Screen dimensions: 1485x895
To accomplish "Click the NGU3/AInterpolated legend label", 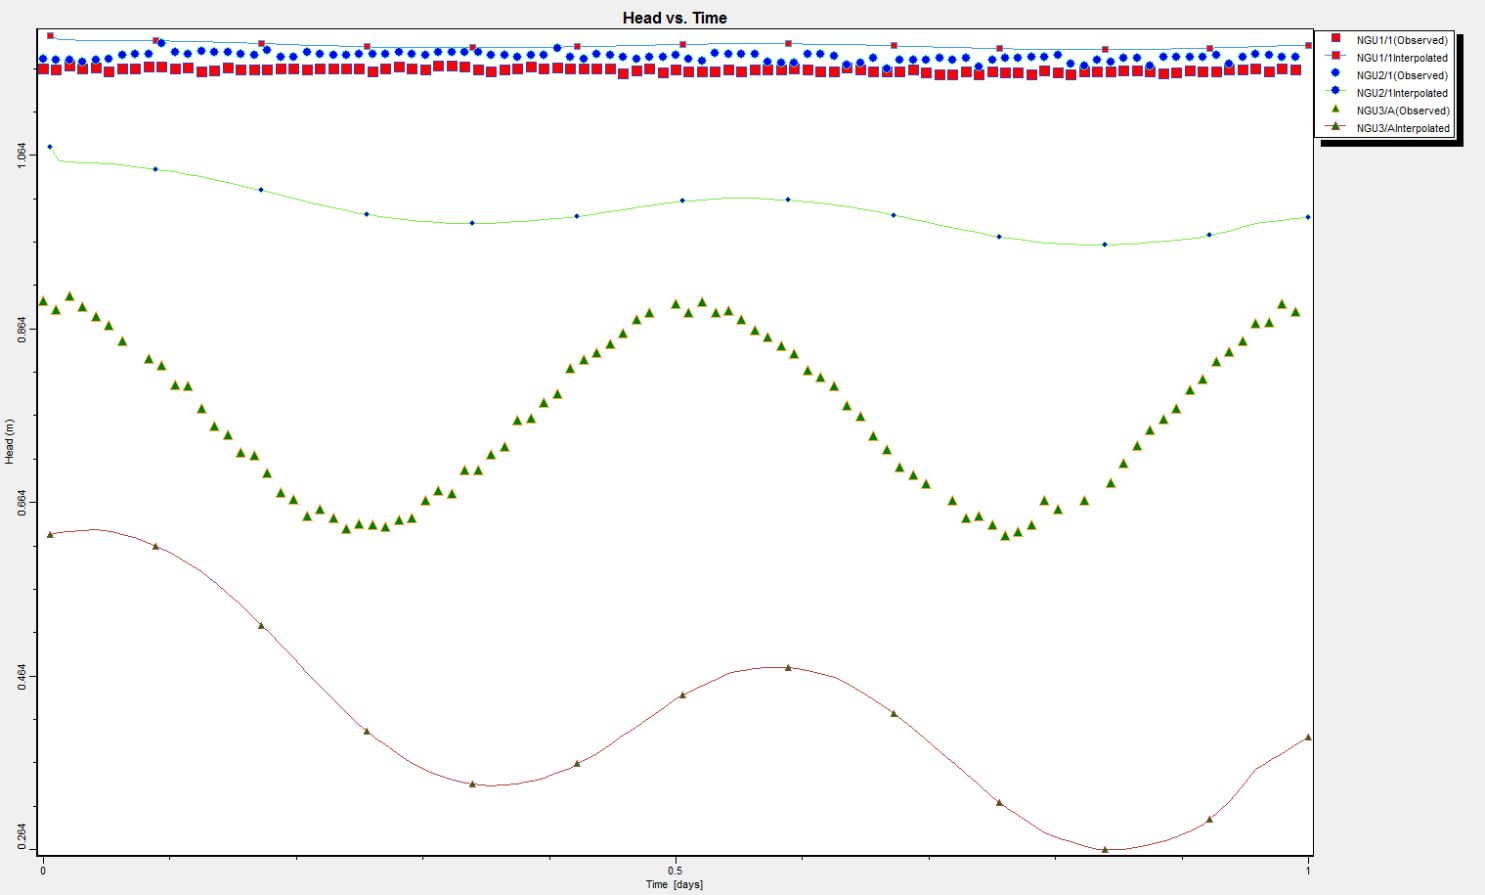I will (1403, 128).
